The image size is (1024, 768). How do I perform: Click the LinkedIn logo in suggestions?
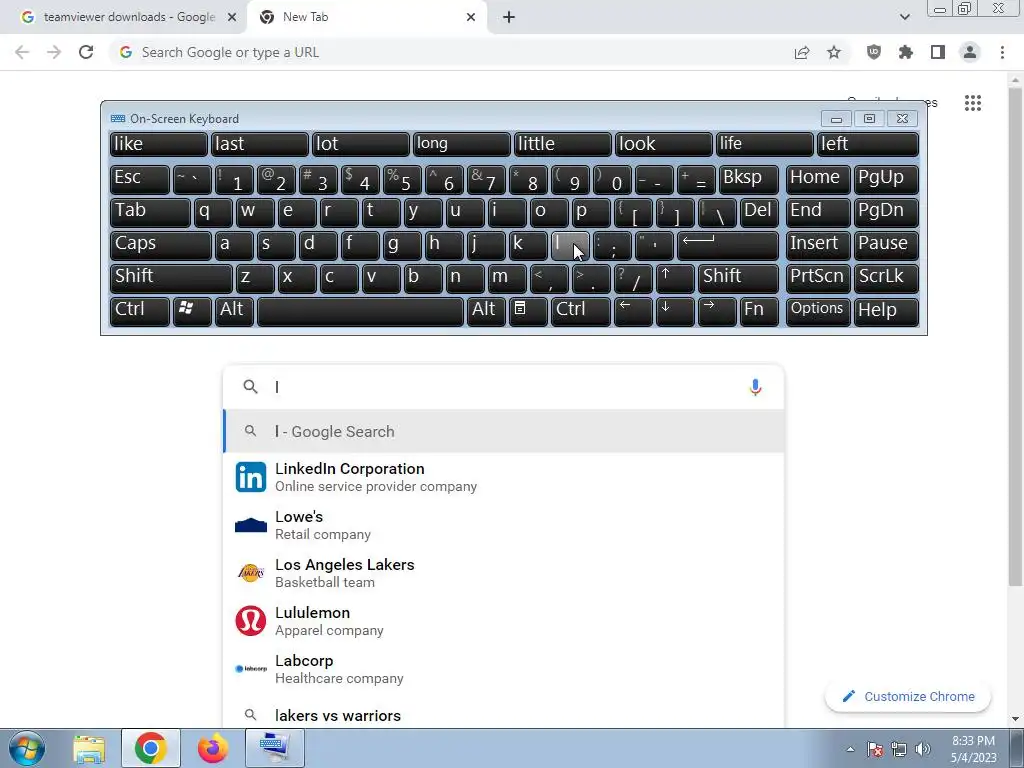tap(251, 477)
